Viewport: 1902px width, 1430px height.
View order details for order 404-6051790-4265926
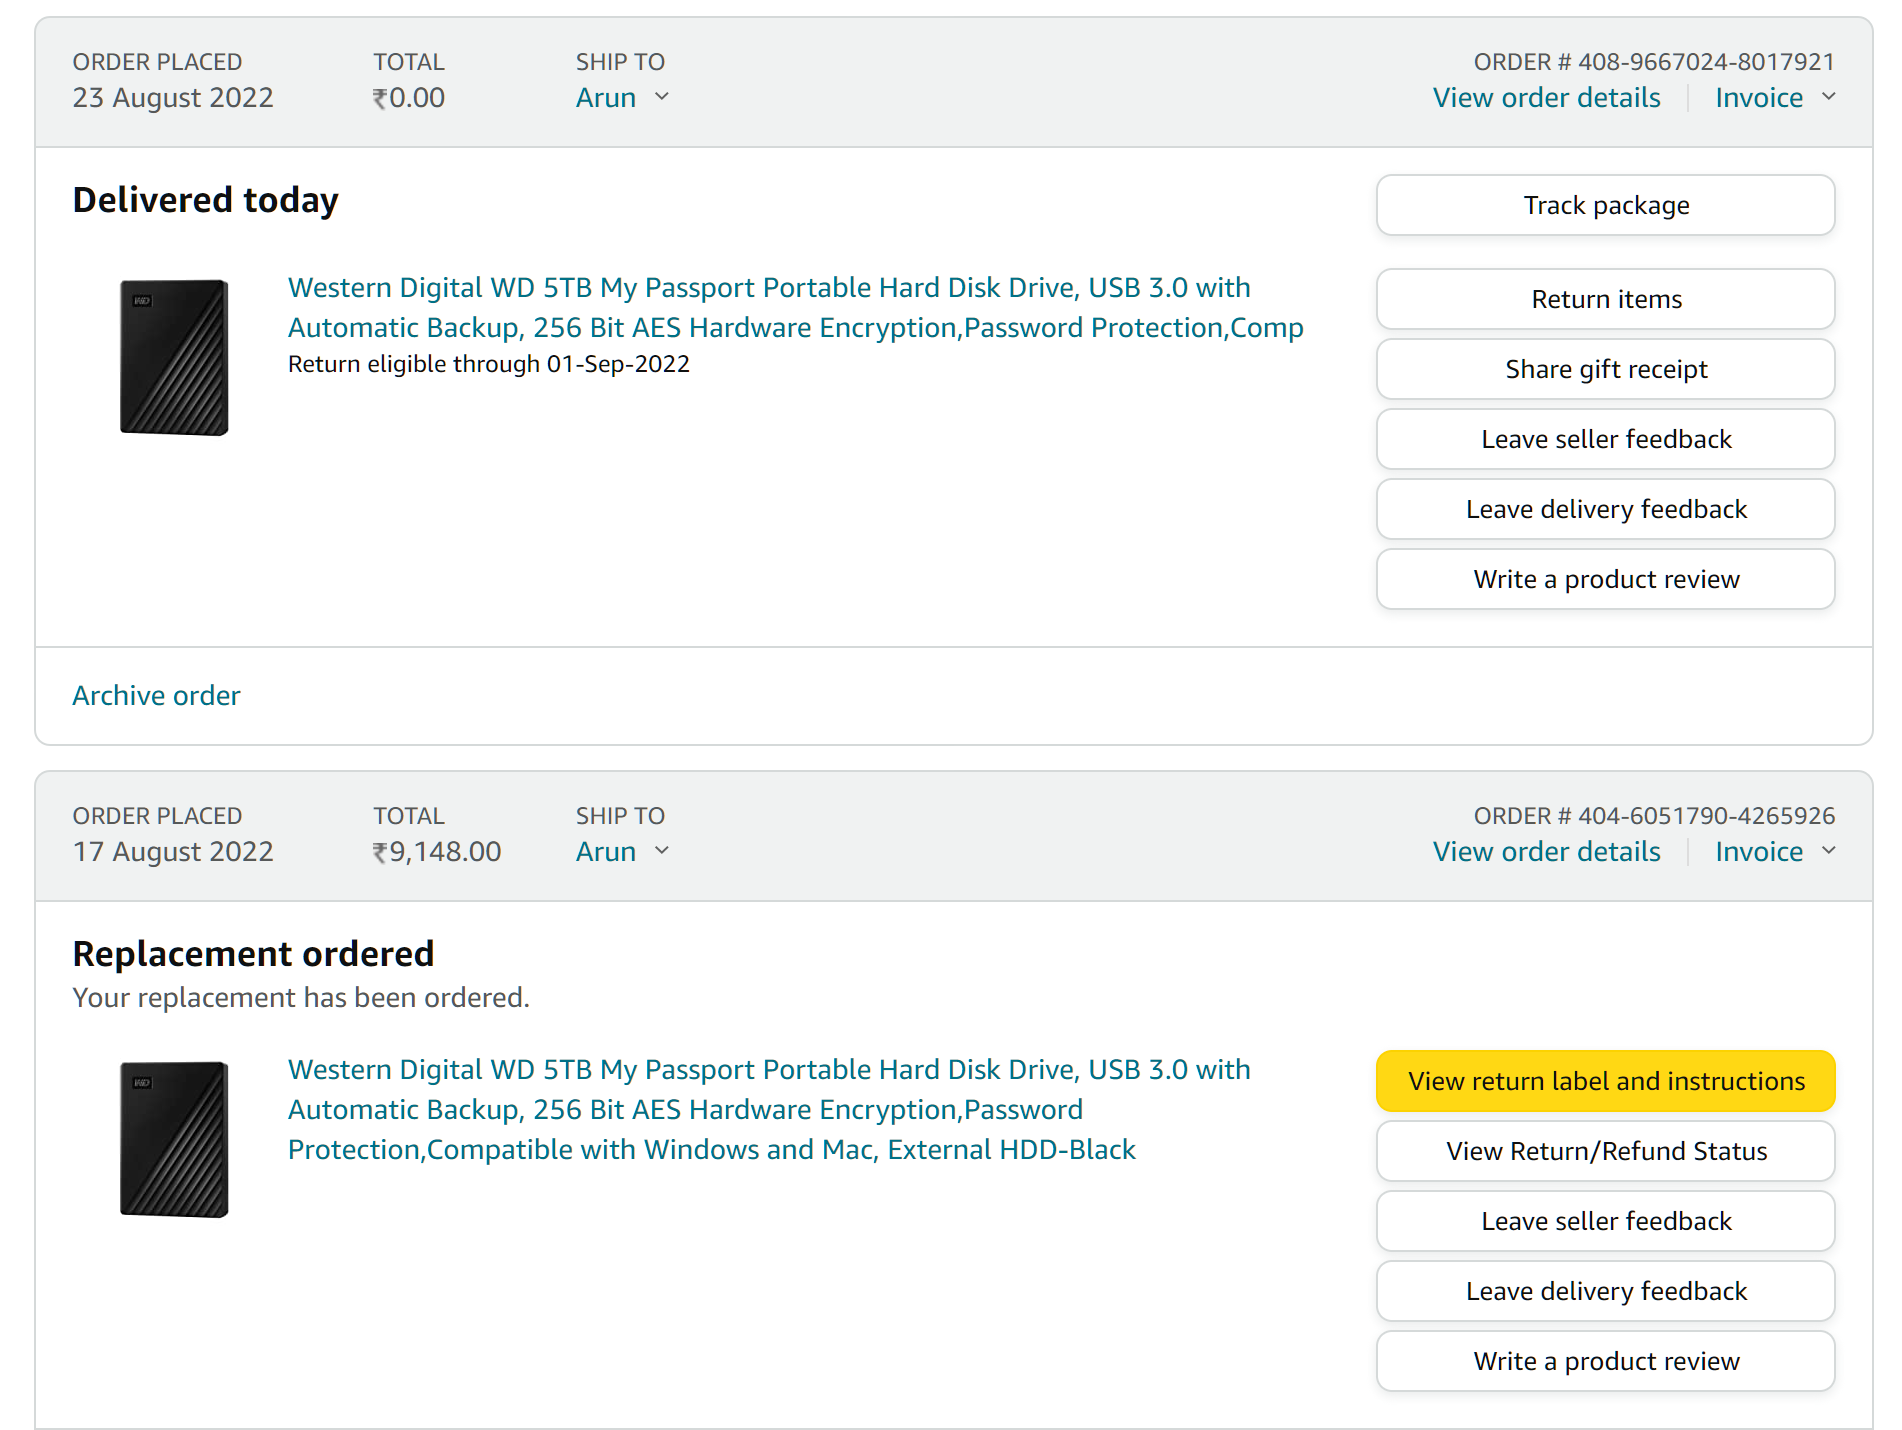1546,852
